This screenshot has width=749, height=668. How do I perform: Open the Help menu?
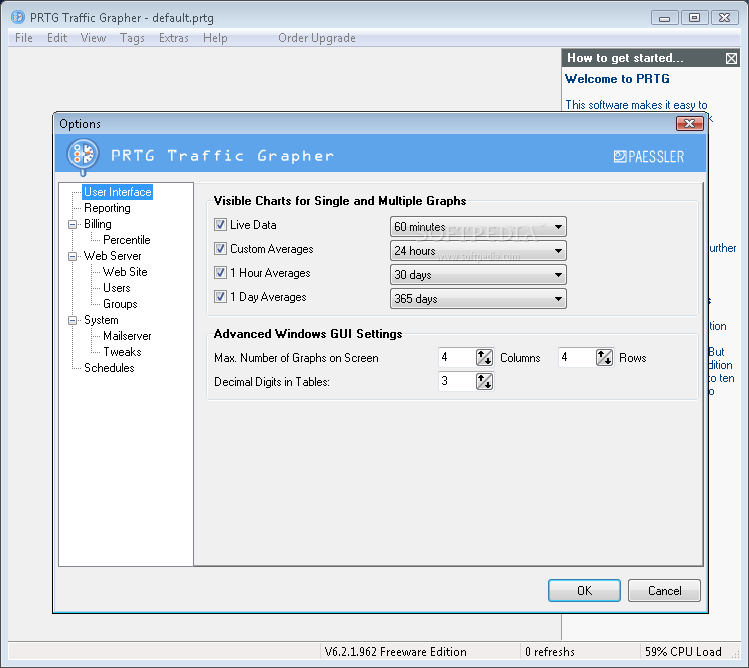(x=215, y=38)
